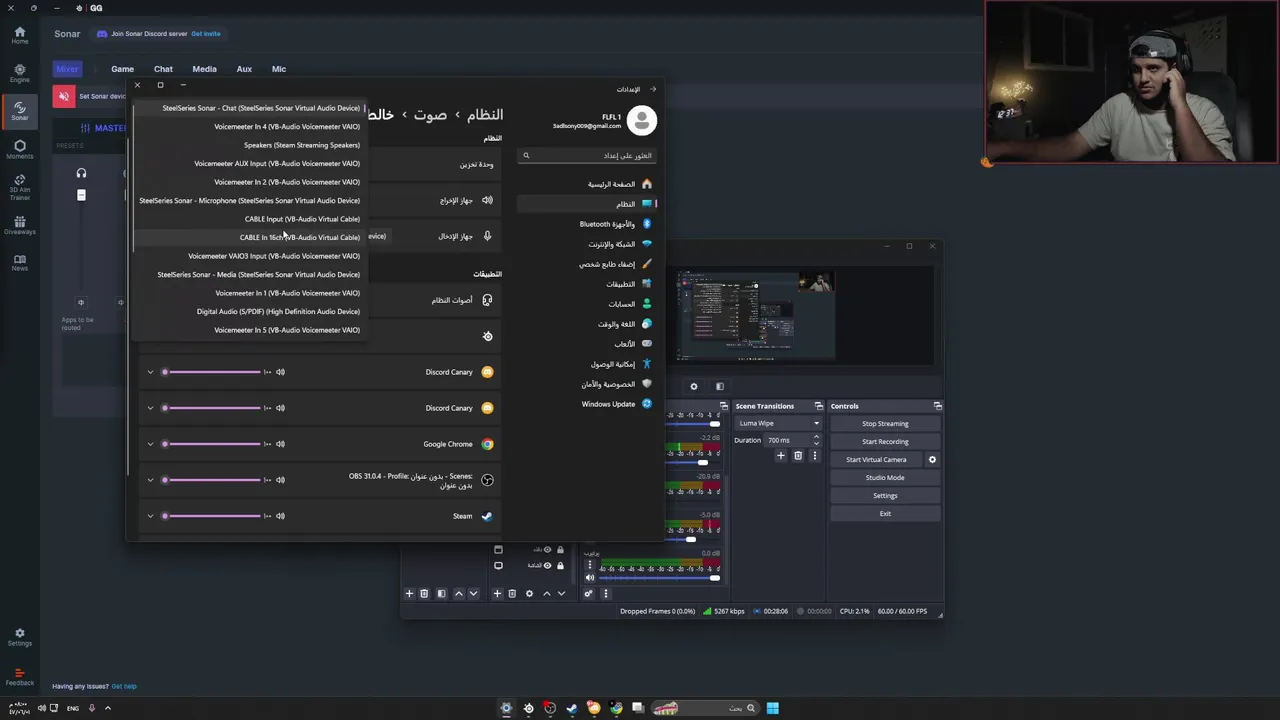
Task: Open virtual camera settings gear in OBS
Action: click(932, 460)
